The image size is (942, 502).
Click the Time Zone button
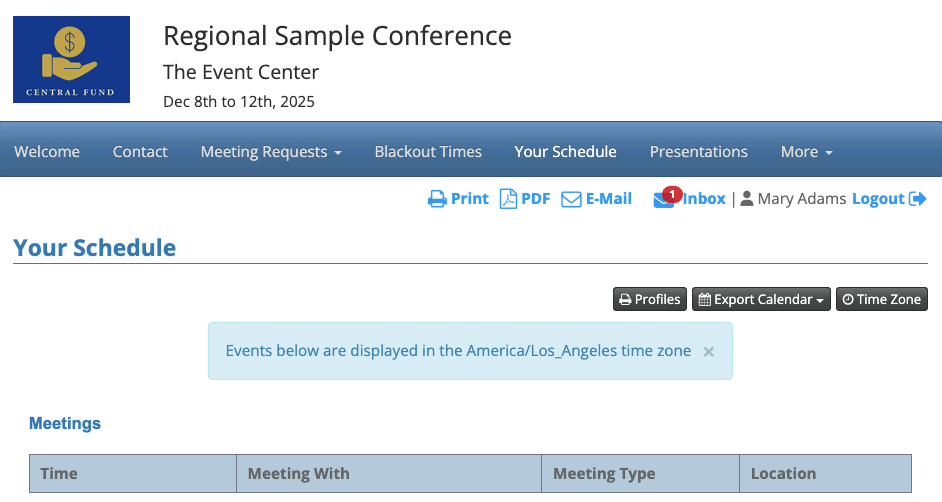881,299
